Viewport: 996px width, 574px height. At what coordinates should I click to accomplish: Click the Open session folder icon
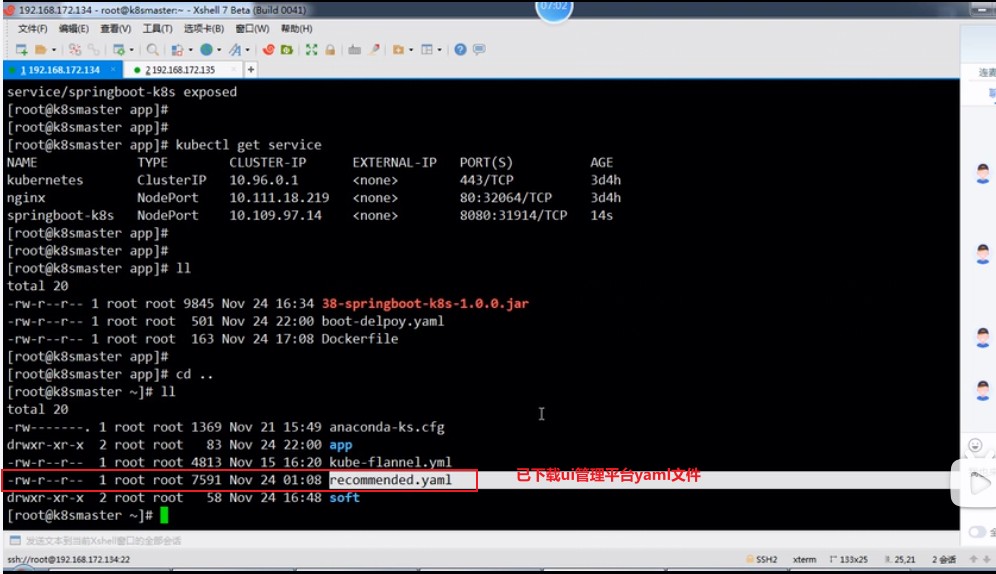(x=41, y=50)
